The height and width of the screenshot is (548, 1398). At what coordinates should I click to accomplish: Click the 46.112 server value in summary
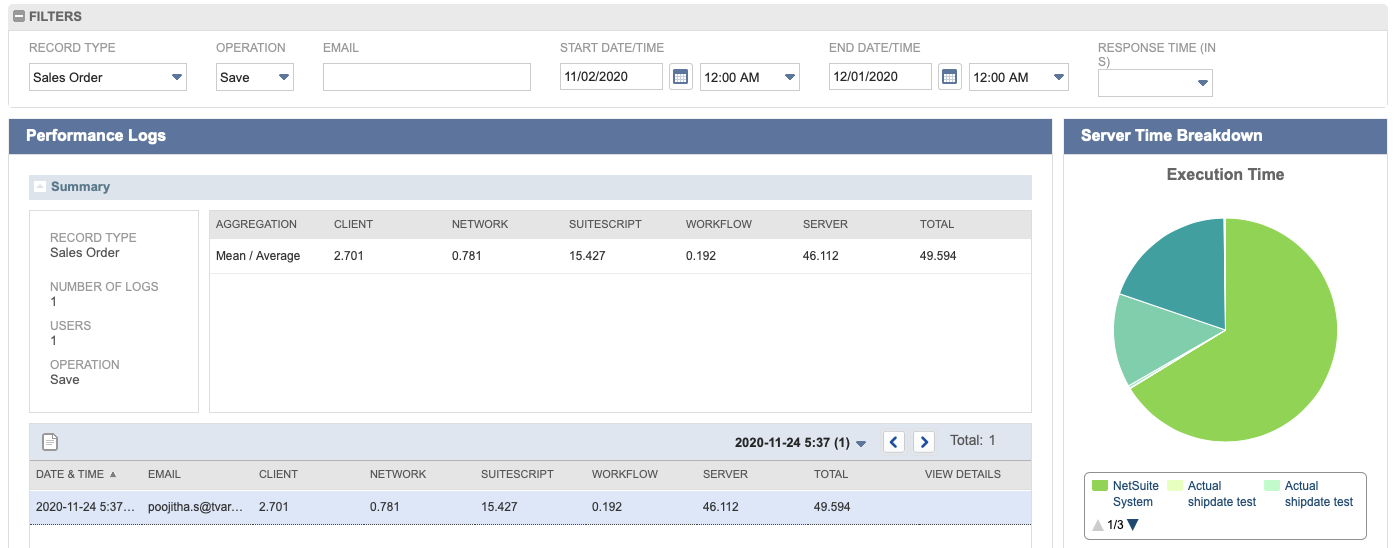(821, 256)
